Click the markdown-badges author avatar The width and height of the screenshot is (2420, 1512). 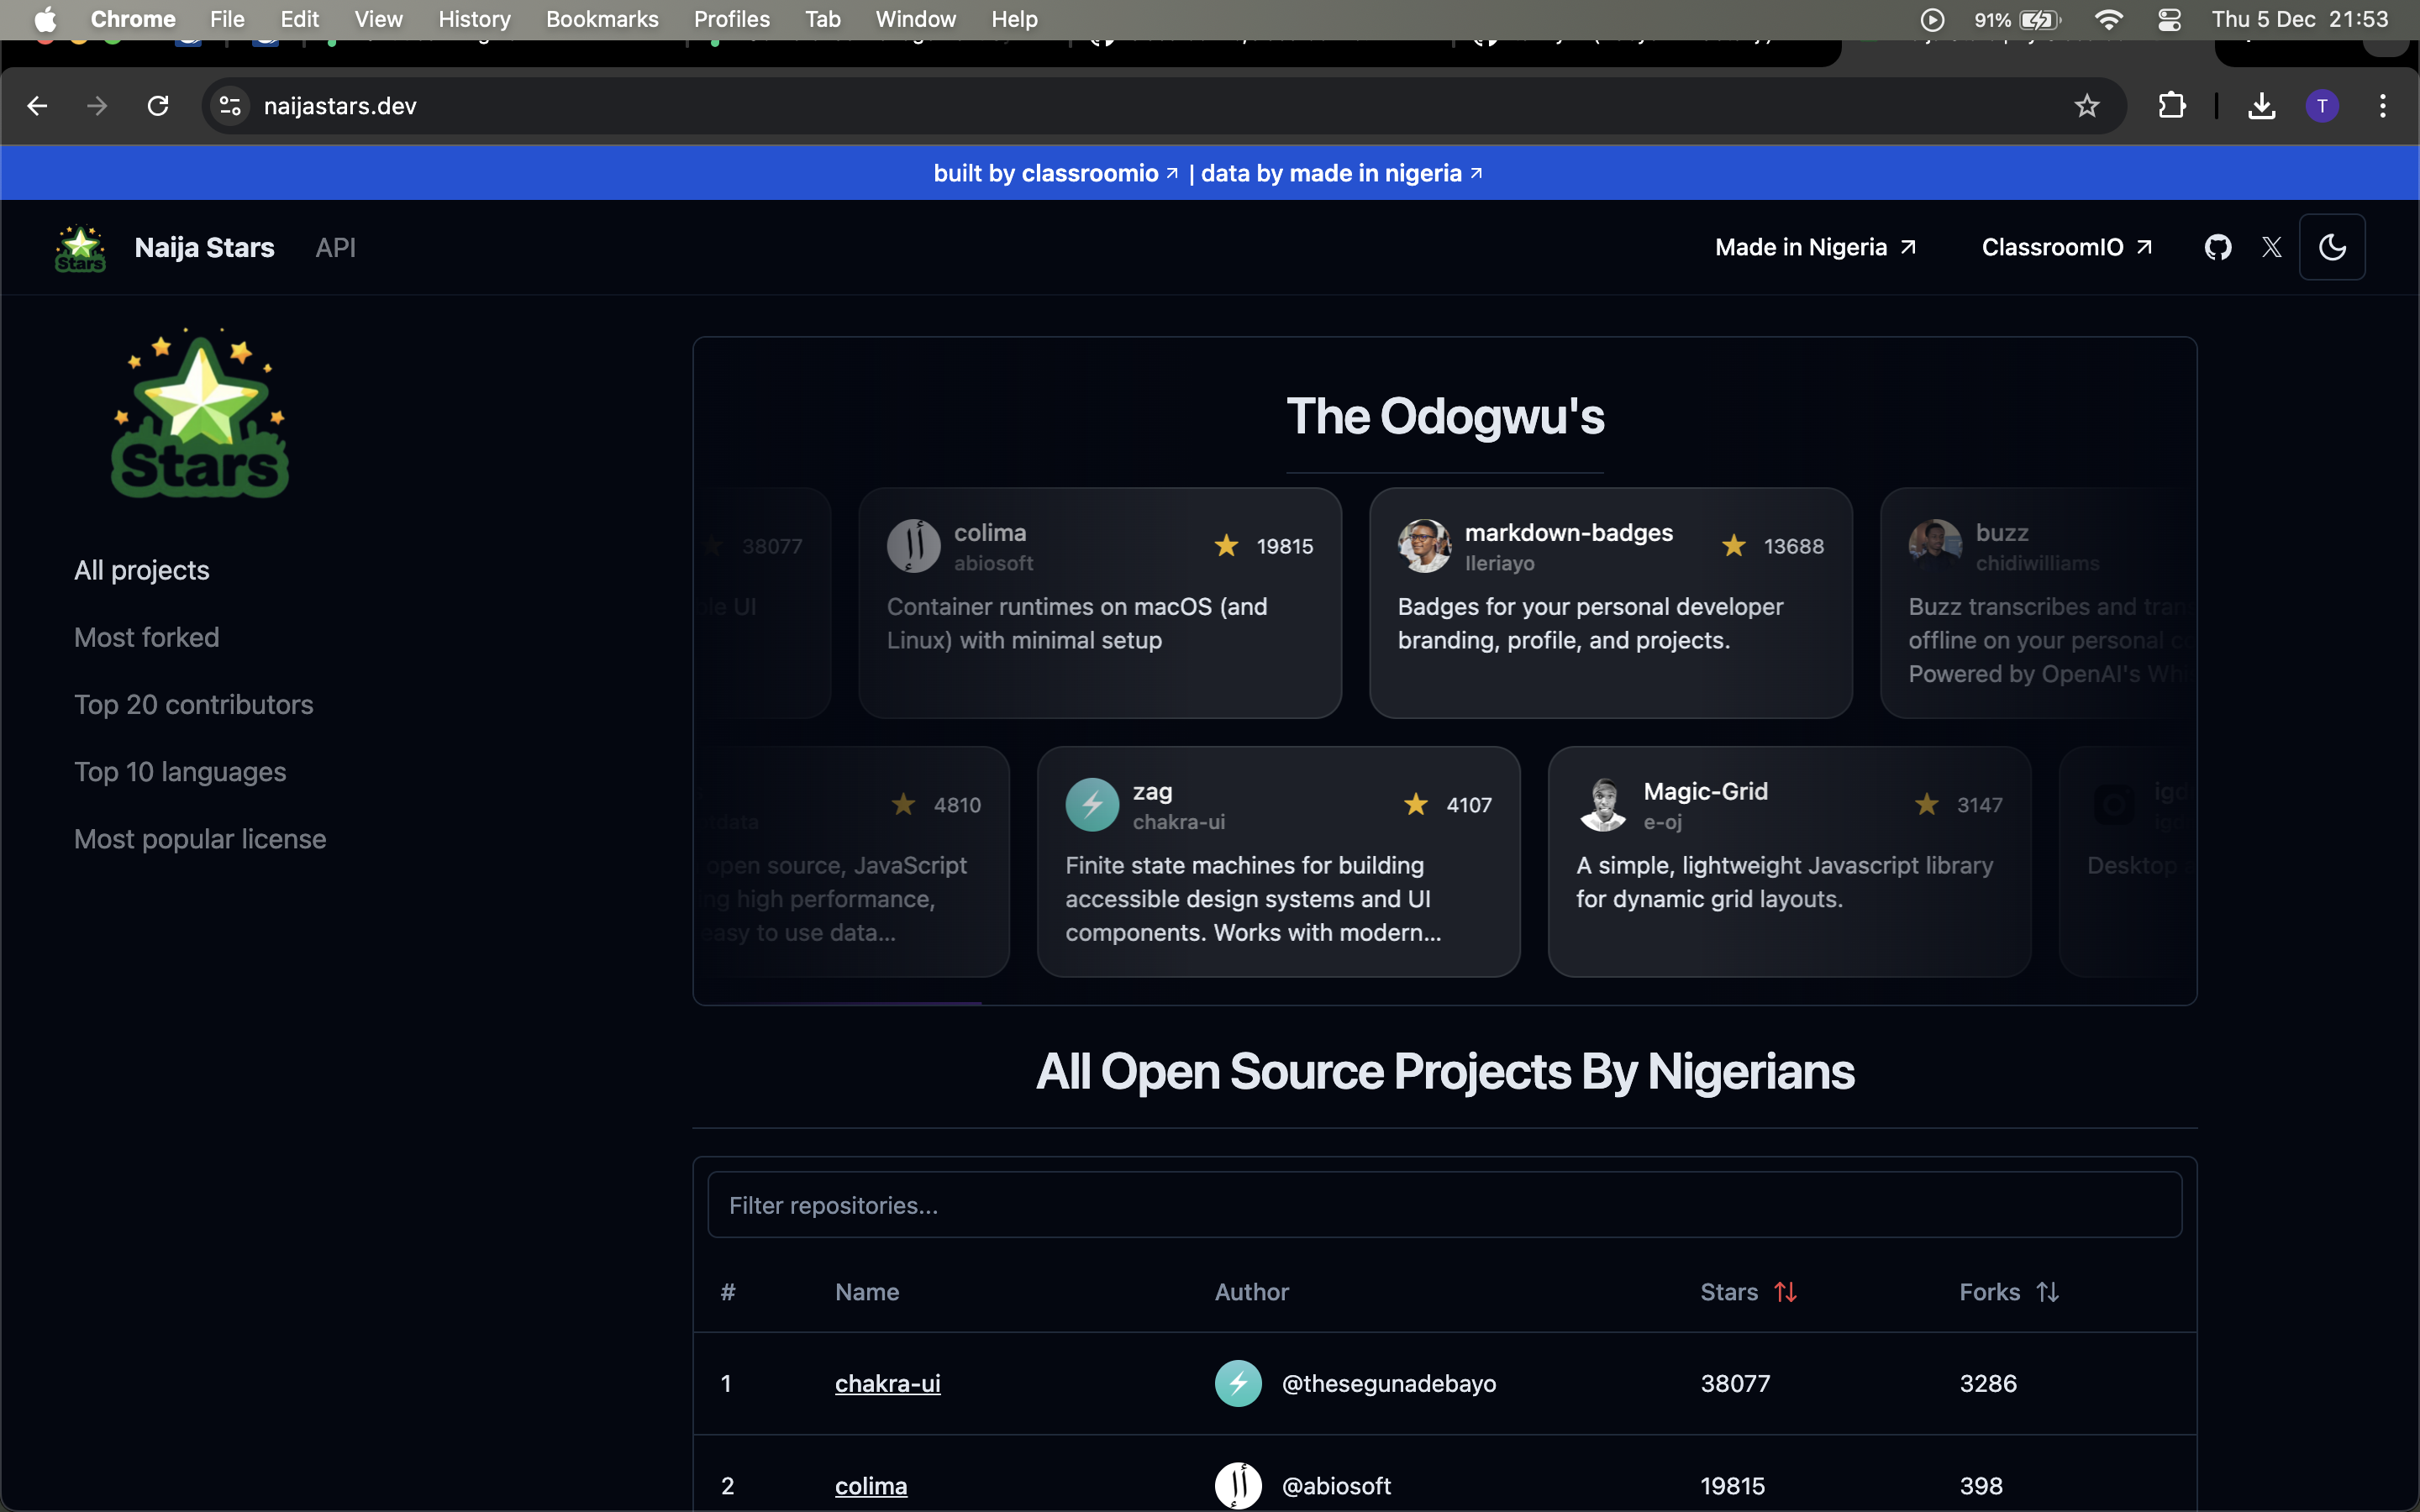[x=1425, y=546]
